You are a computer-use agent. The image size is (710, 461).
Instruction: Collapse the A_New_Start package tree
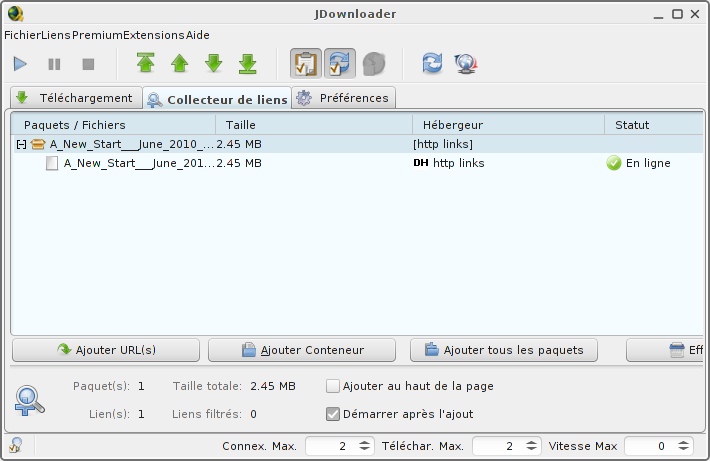20,144
